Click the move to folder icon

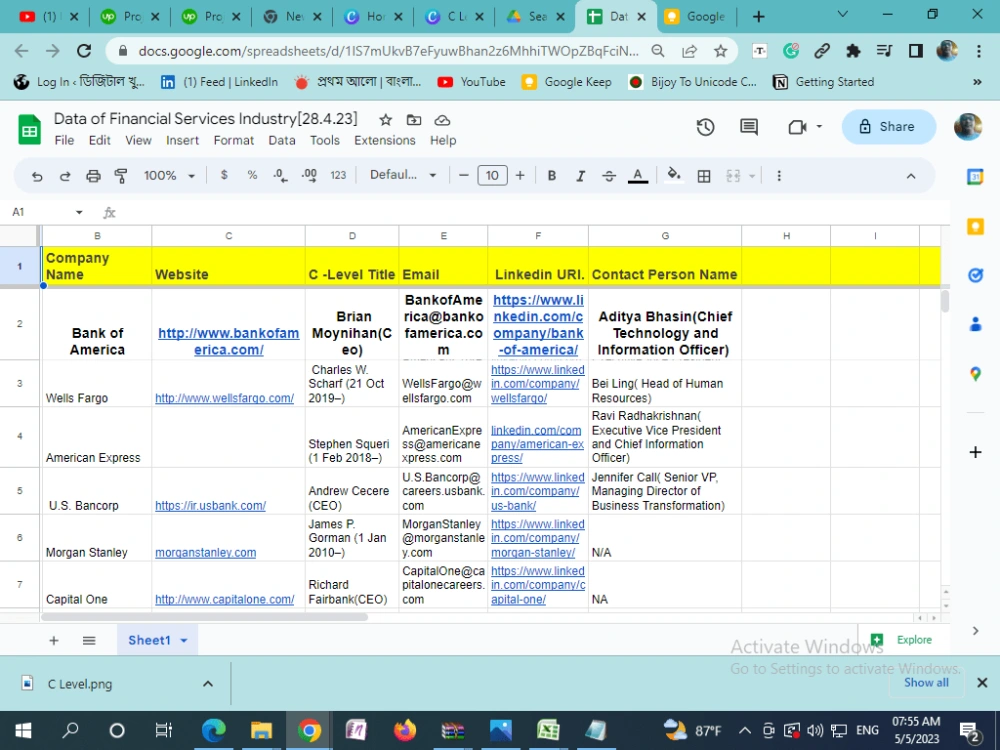(414, 120)
